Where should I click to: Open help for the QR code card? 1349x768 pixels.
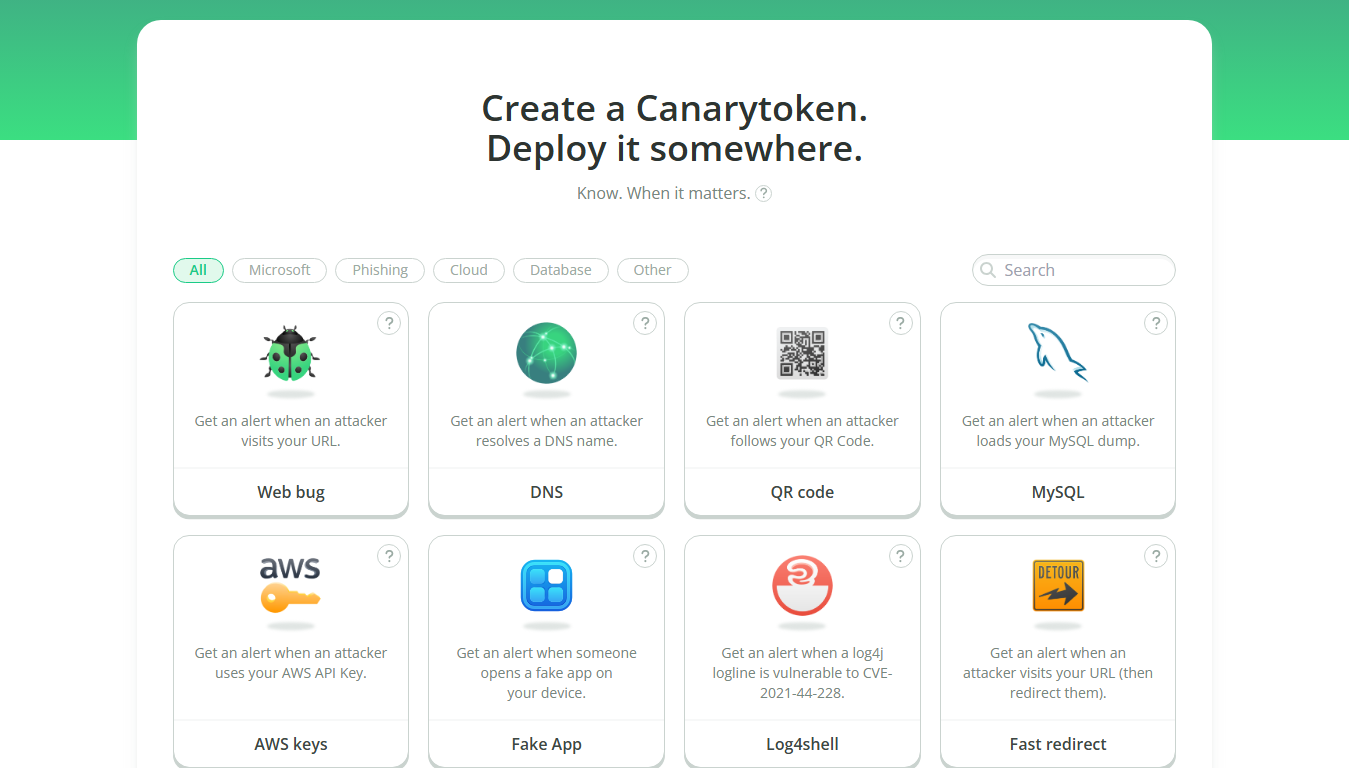900,323
